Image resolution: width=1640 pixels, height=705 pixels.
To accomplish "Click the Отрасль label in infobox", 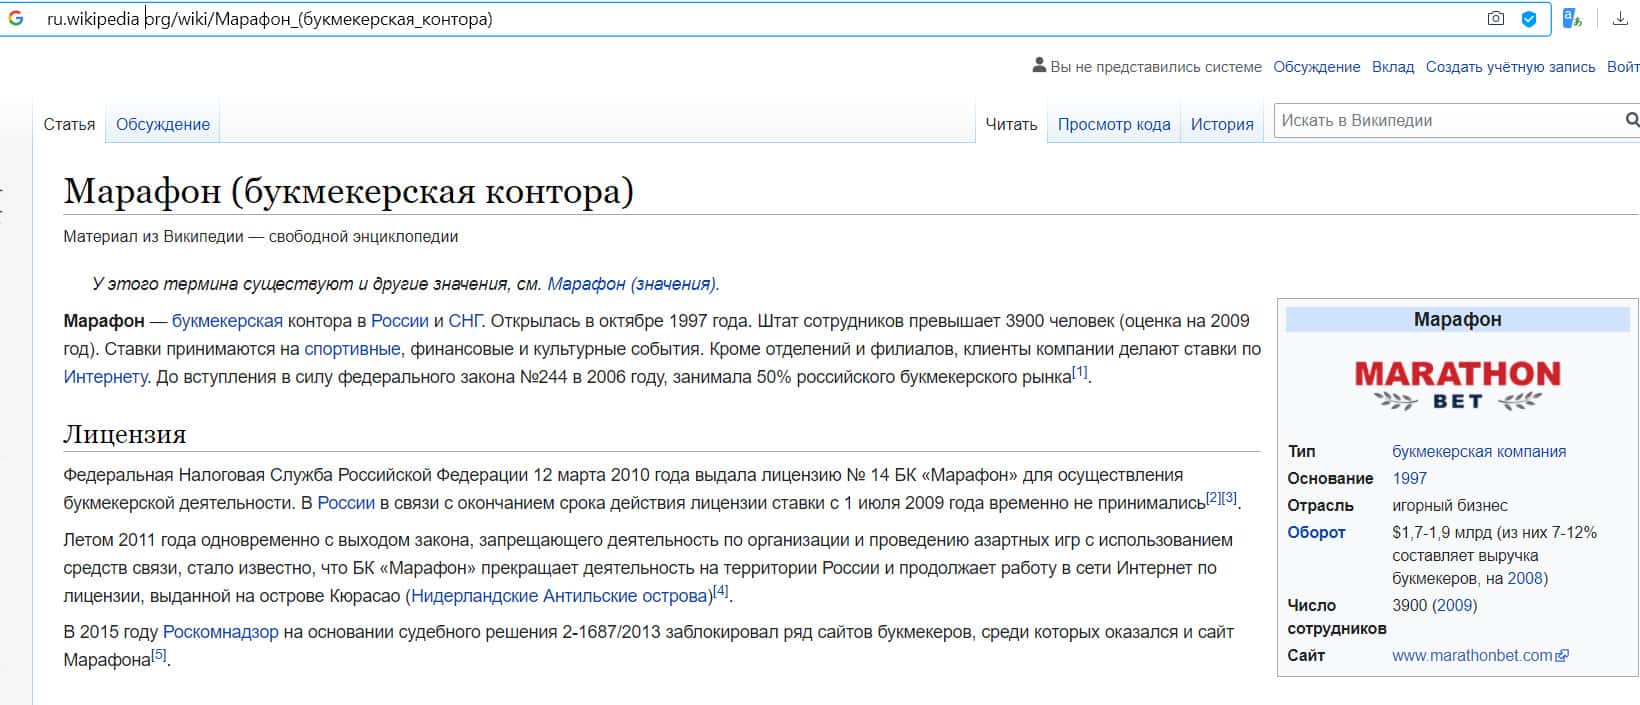I will pos(1320,505).
